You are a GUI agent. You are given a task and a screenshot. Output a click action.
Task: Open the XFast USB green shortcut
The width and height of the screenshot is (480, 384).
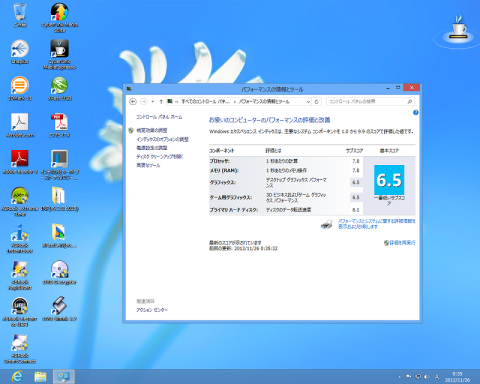point(60,88)
